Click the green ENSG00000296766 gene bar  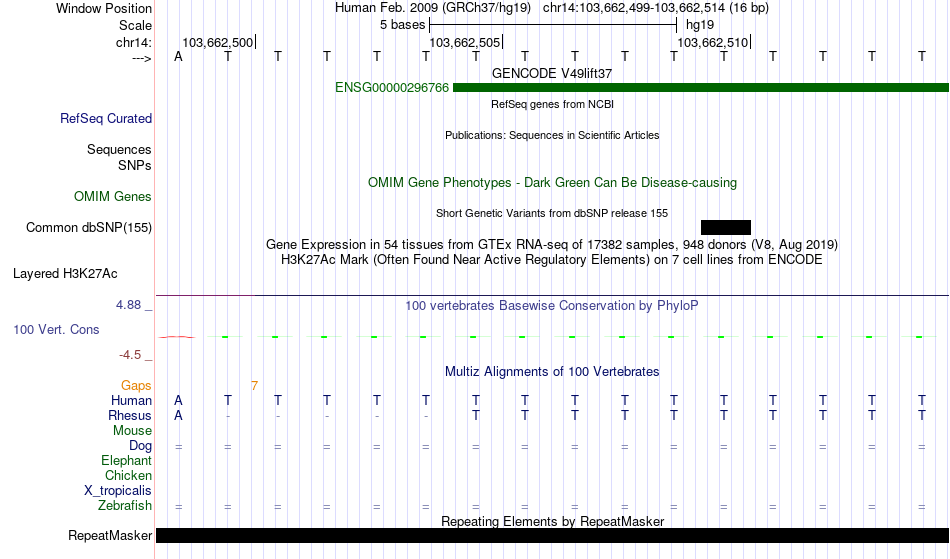[701, 88]
